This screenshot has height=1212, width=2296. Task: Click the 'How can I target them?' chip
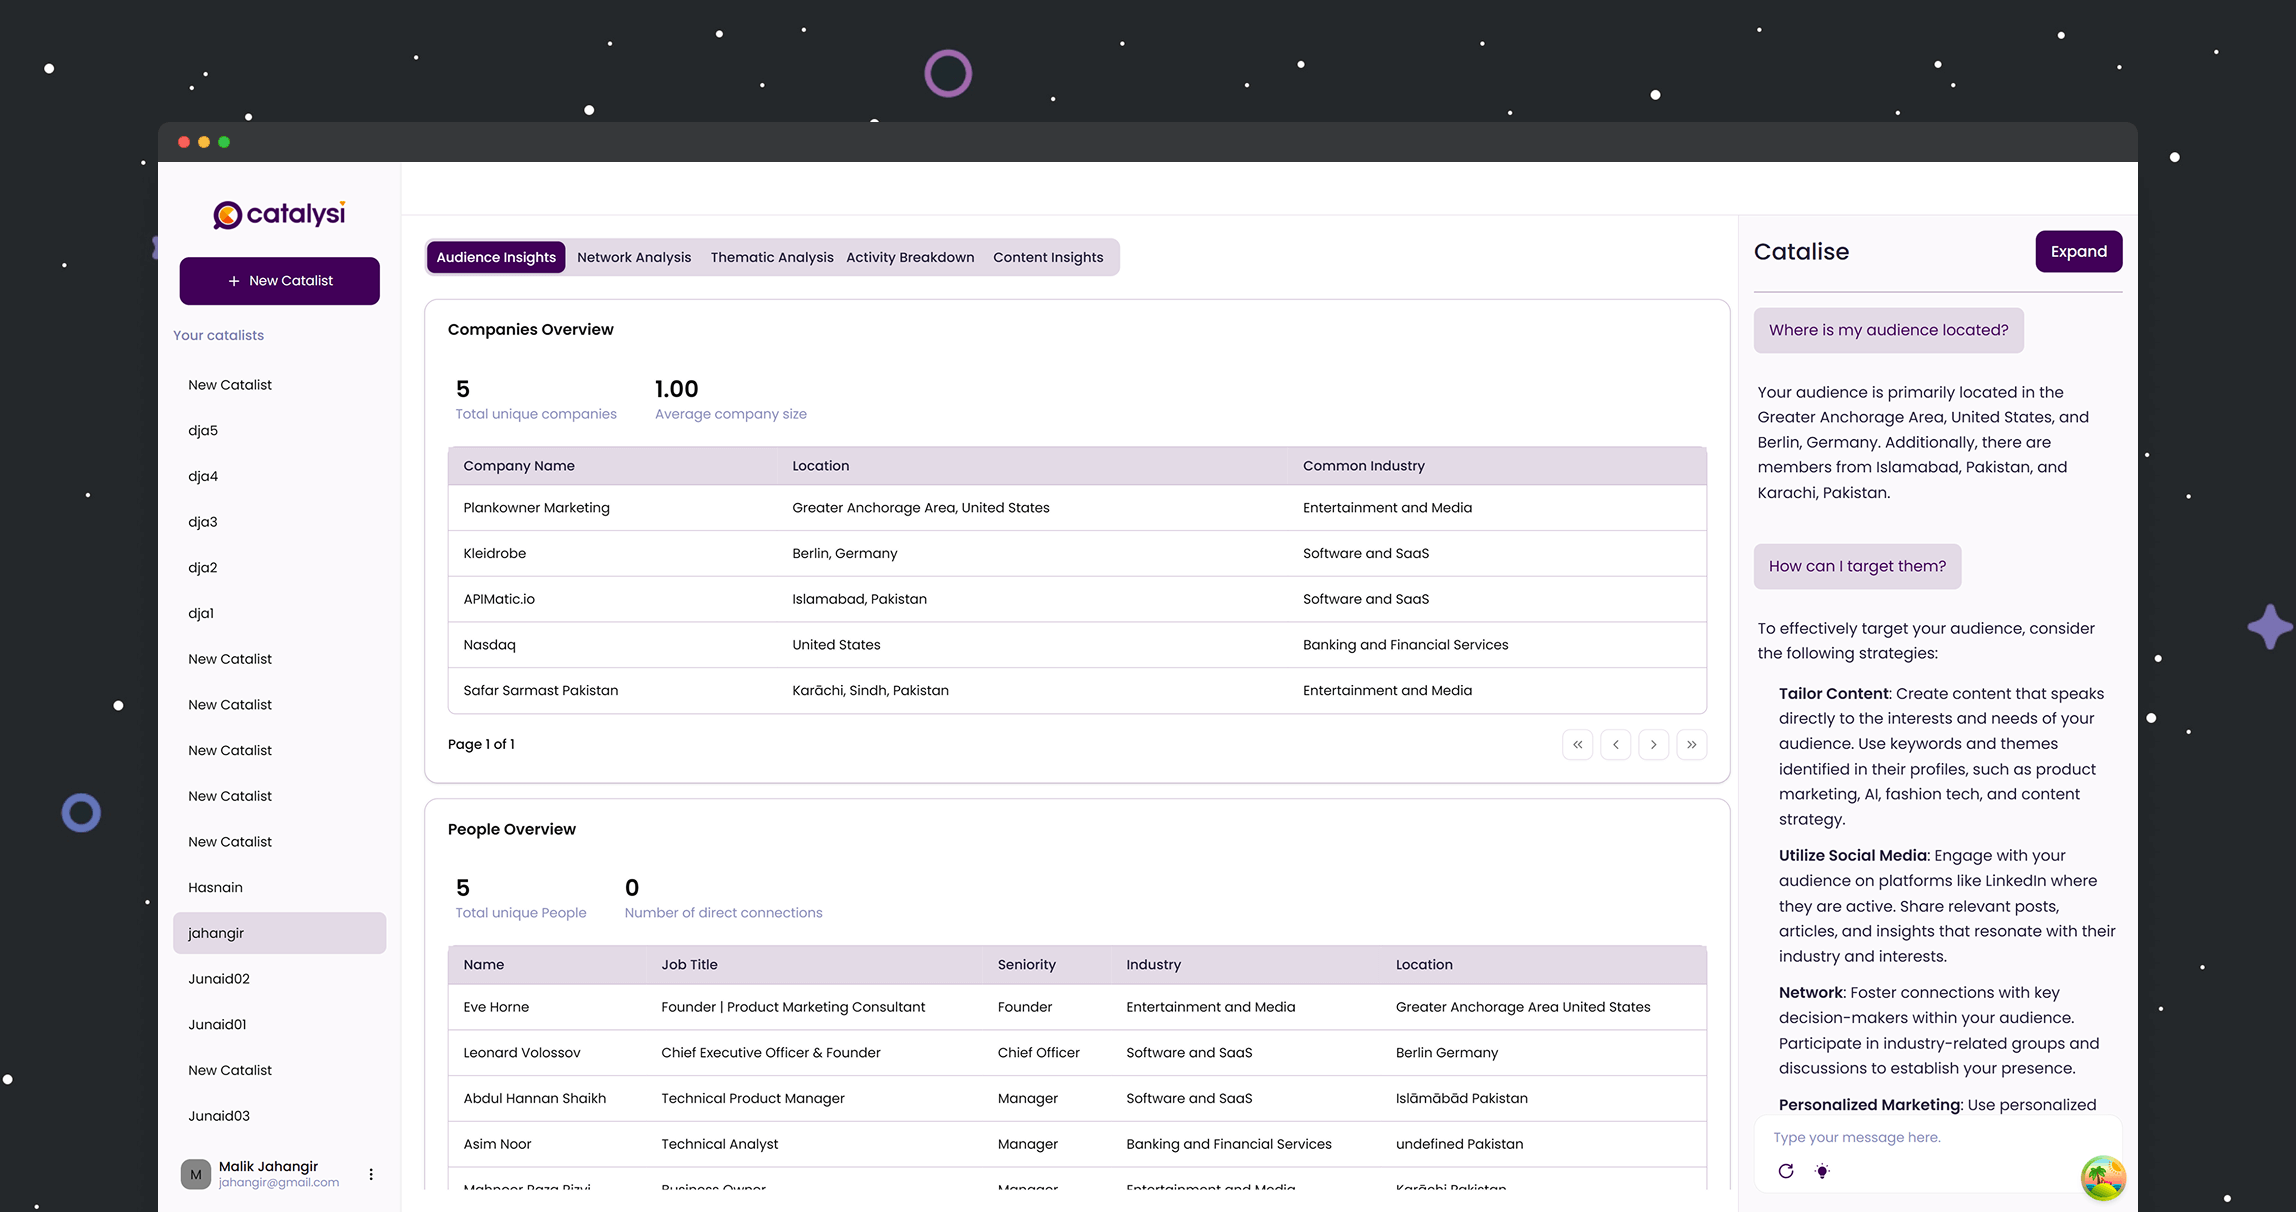(1856, 565)
